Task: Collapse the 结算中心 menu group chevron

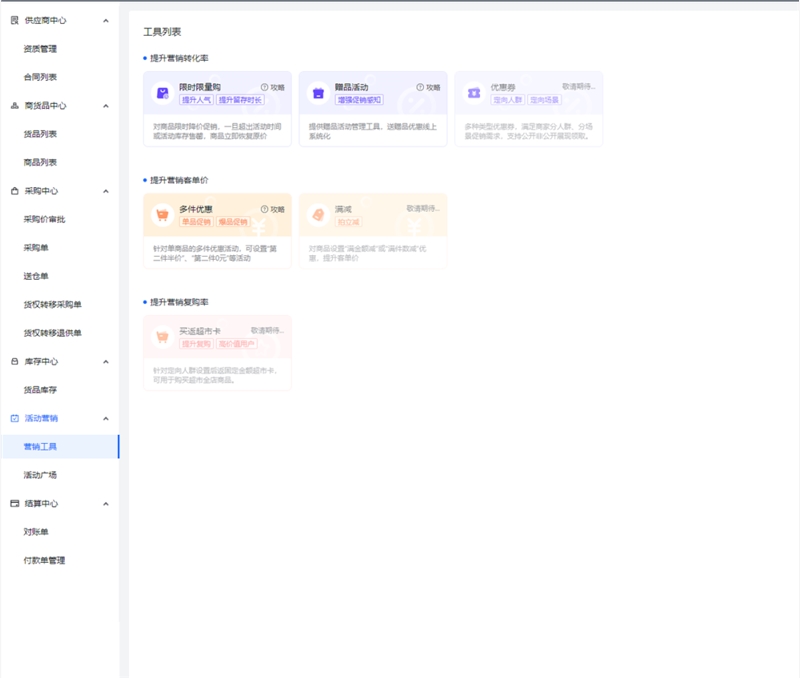Action: (106, 504)
